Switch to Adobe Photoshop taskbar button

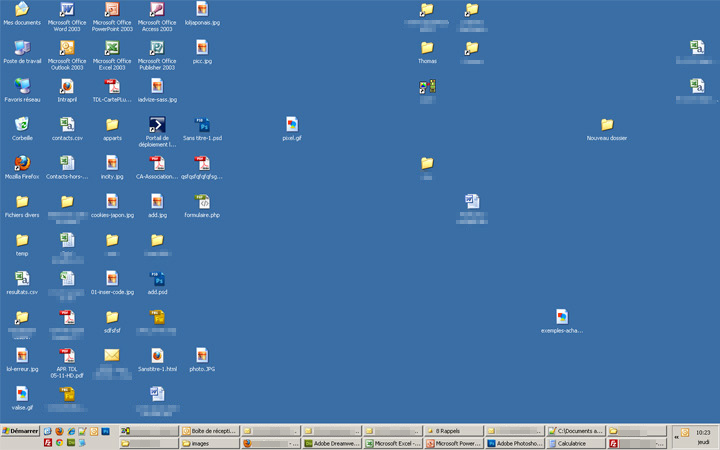point(515,444)
